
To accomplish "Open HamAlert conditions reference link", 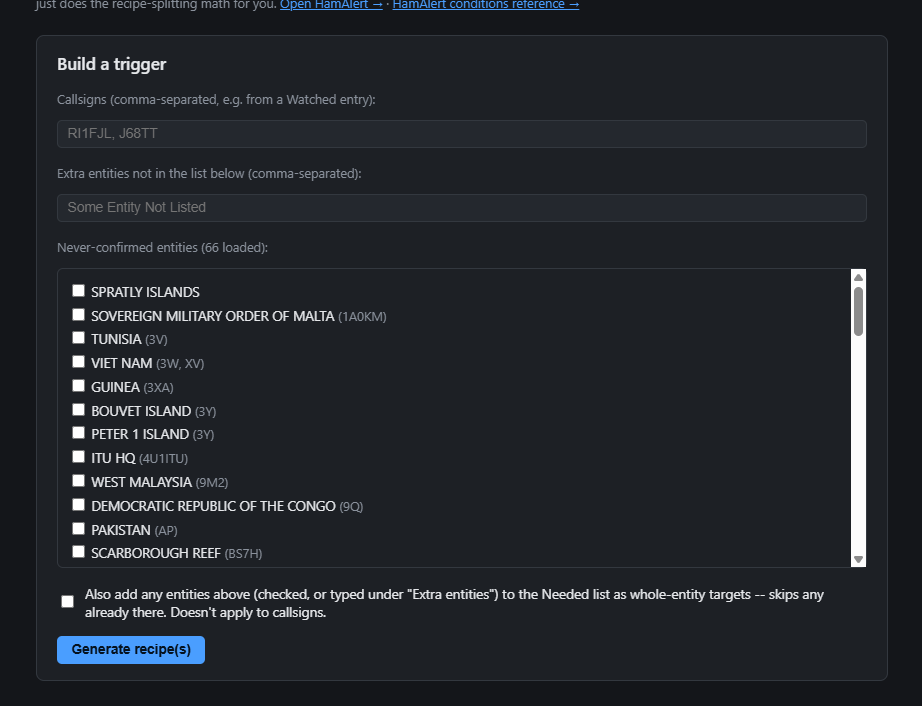I will coord(486,5).
